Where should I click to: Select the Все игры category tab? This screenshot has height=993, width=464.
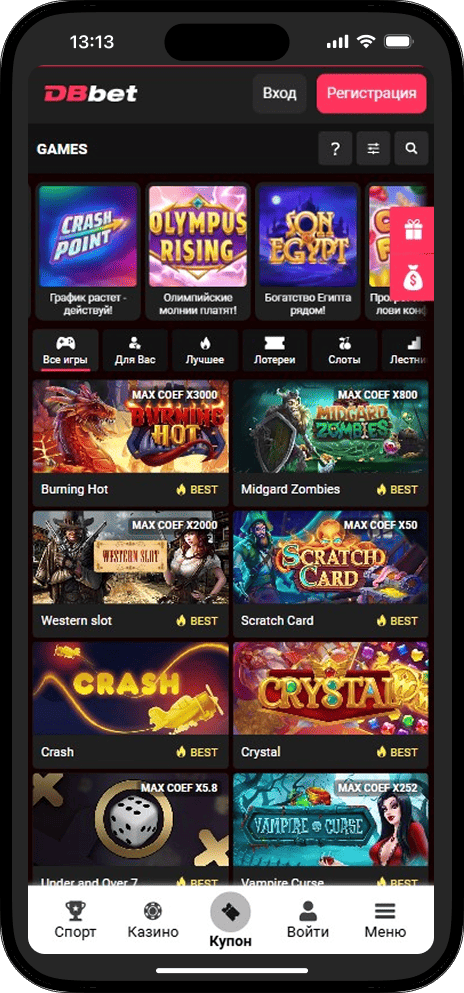[66, 350]
